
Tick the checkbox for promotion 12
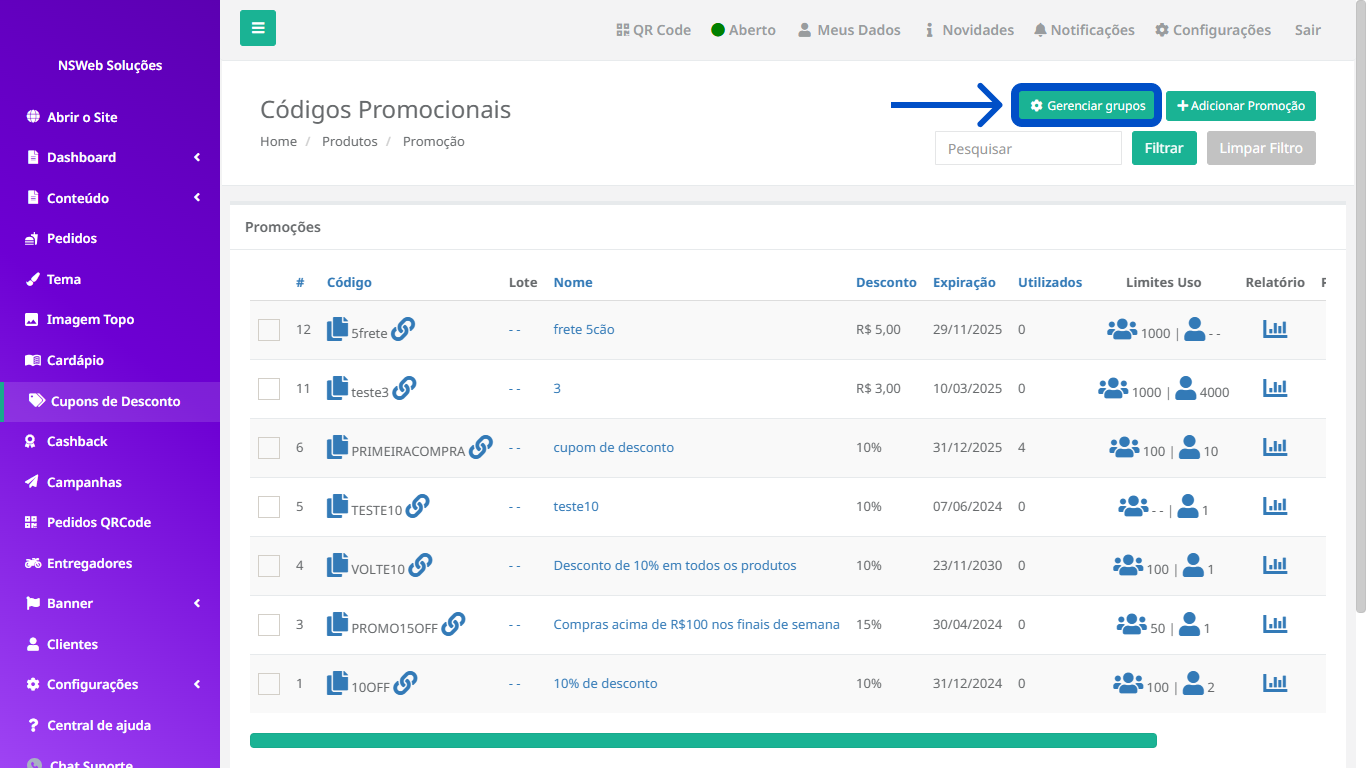click(269, 330)
